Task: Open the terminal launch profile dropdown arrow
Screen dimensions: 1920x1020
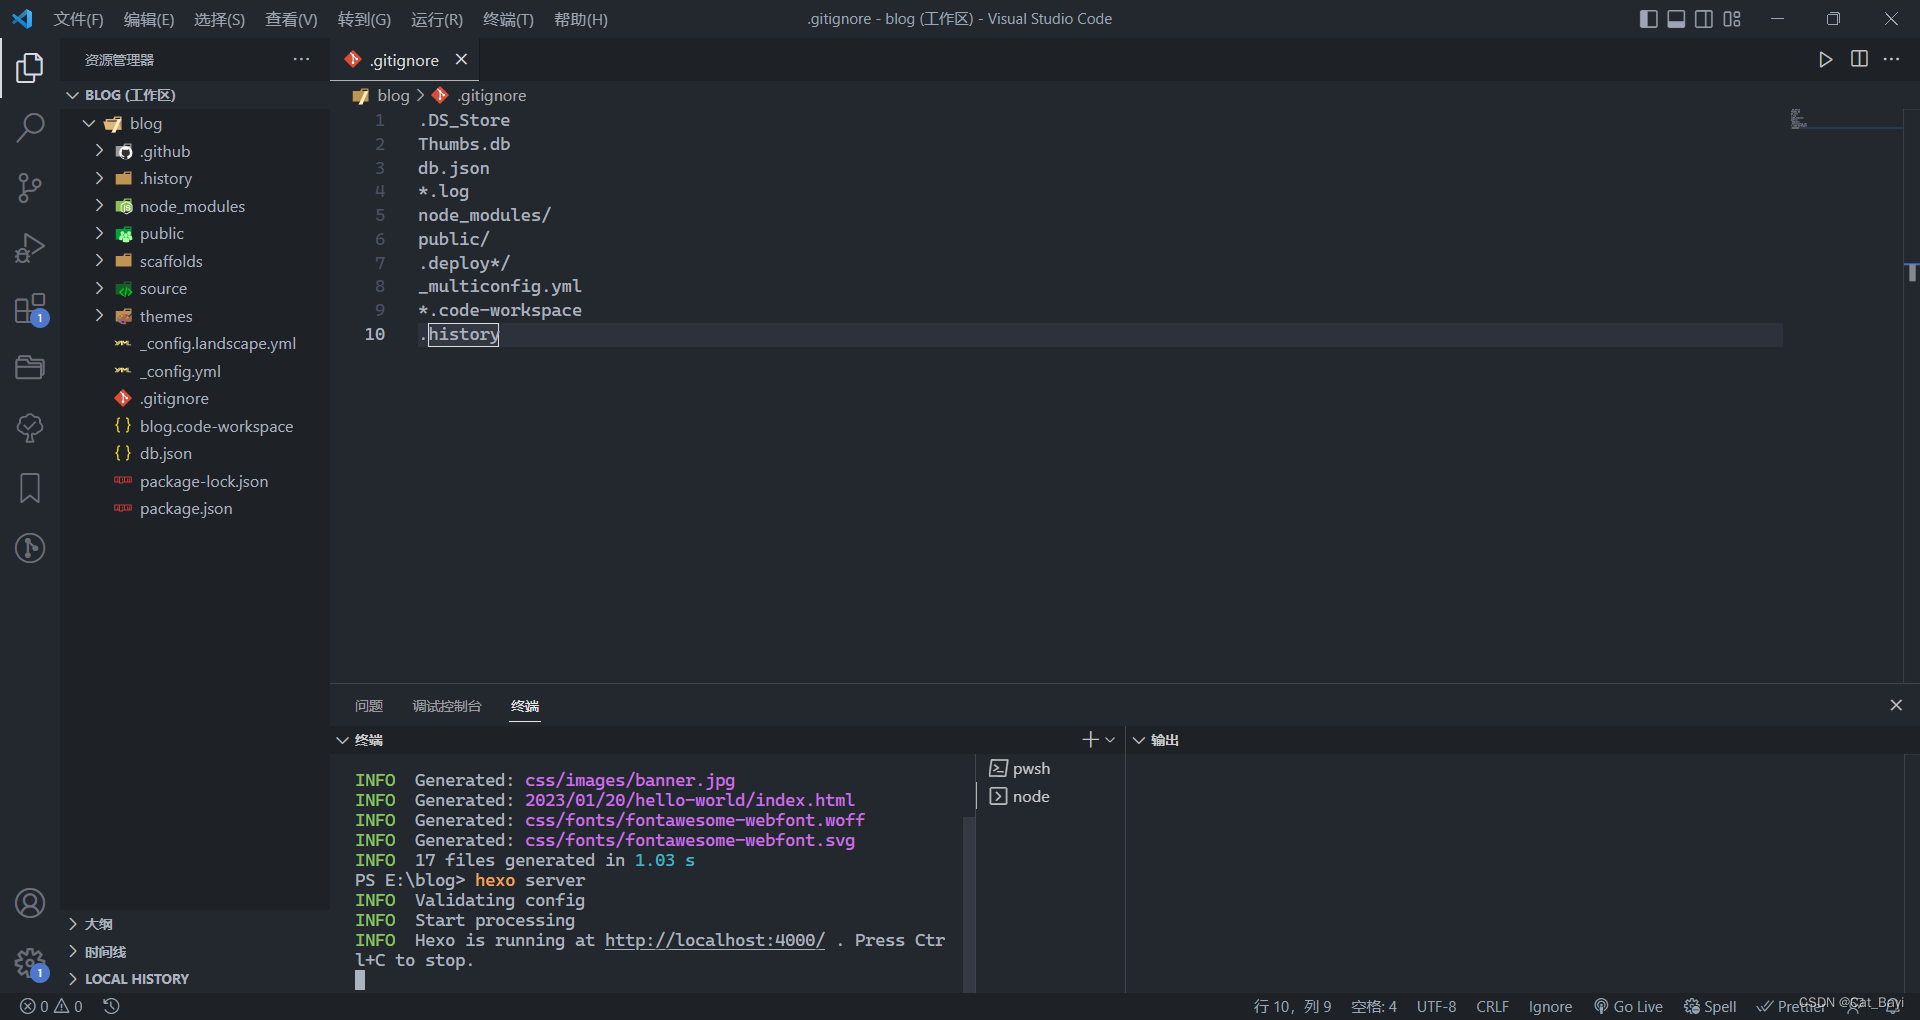Action: [x=1110, y=740]
